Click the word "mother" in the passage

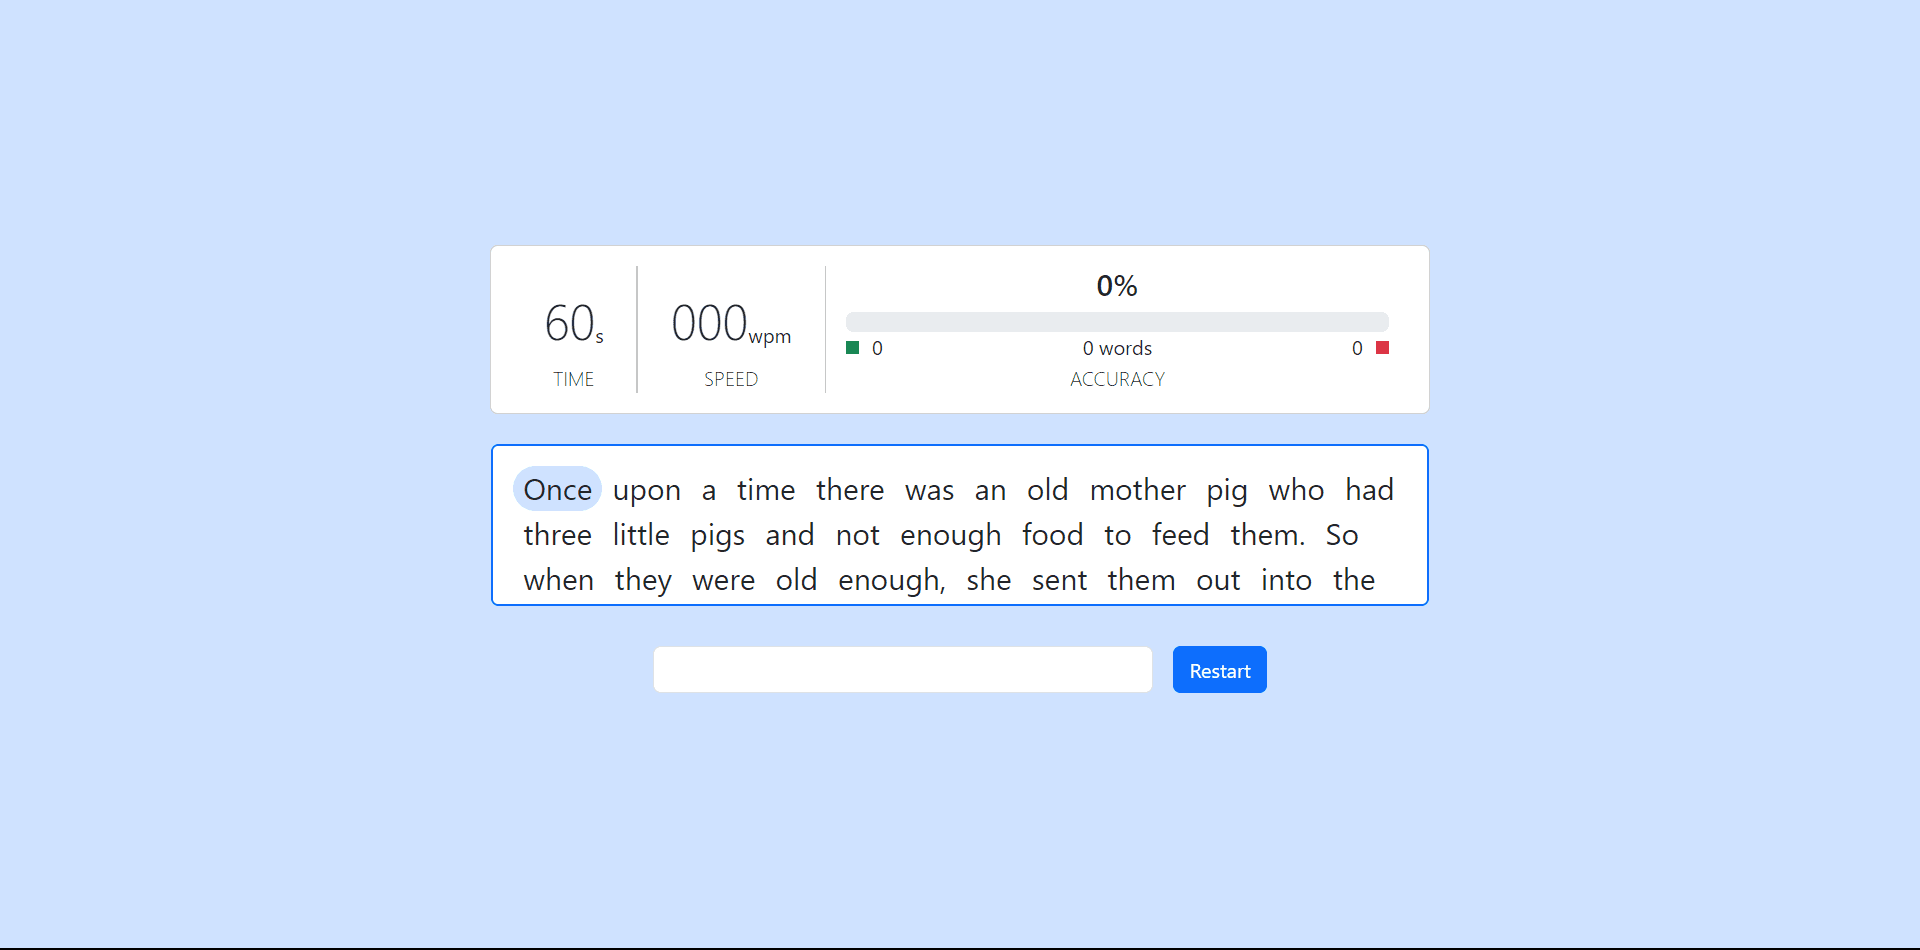1137,490
